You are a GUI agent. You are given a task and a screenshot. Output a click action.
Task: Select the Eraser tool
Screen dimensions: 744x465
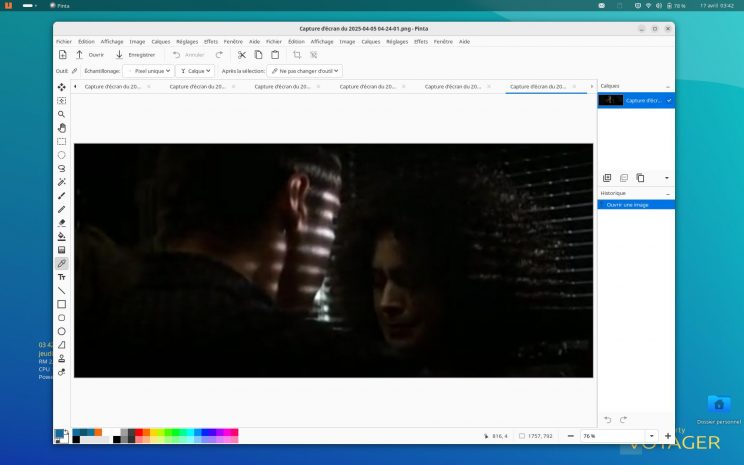coord(62,223)
